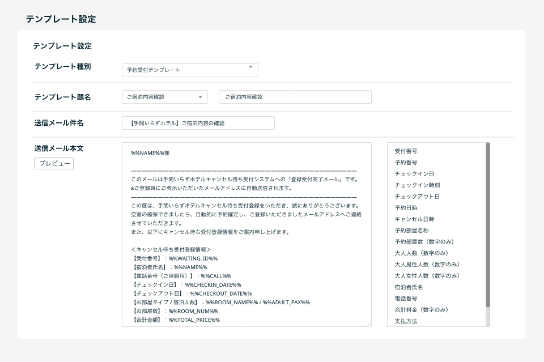544x362 pixels.
Task: Select 宿泊者氏名 in the variable list
Action: click(x=409, y=287)
